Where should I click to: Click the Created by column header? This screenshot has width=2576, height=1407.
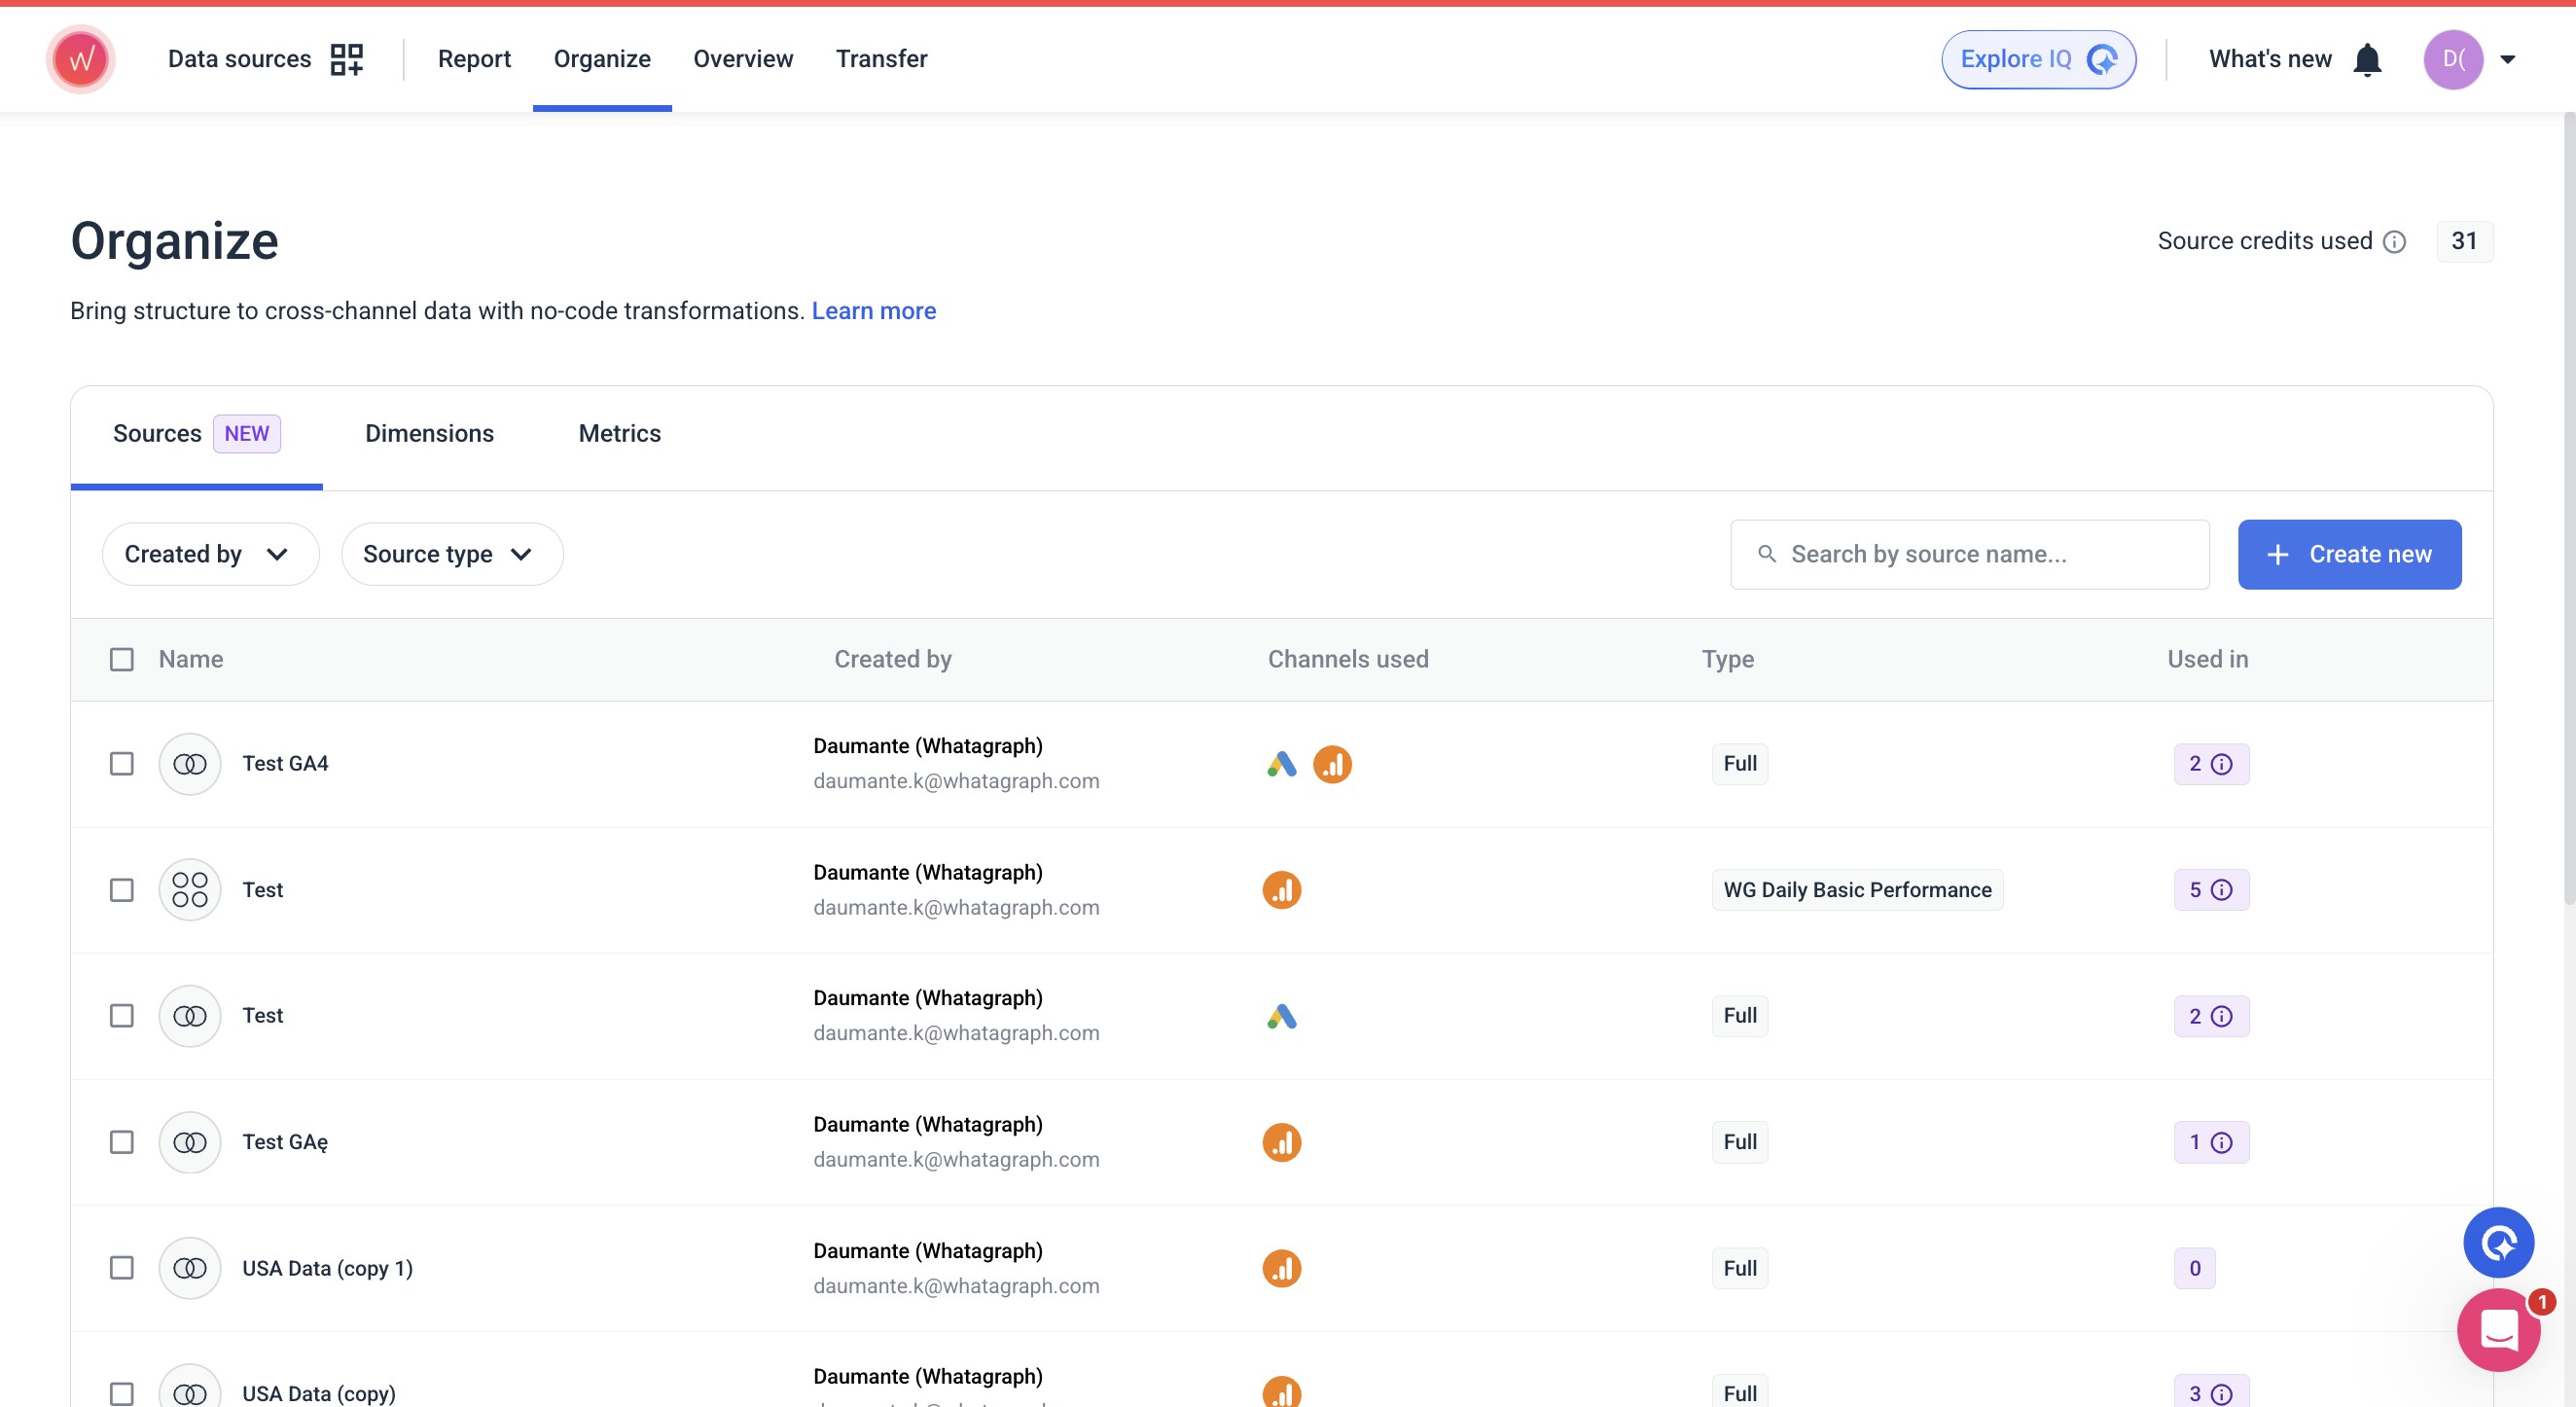click(892, 659)
